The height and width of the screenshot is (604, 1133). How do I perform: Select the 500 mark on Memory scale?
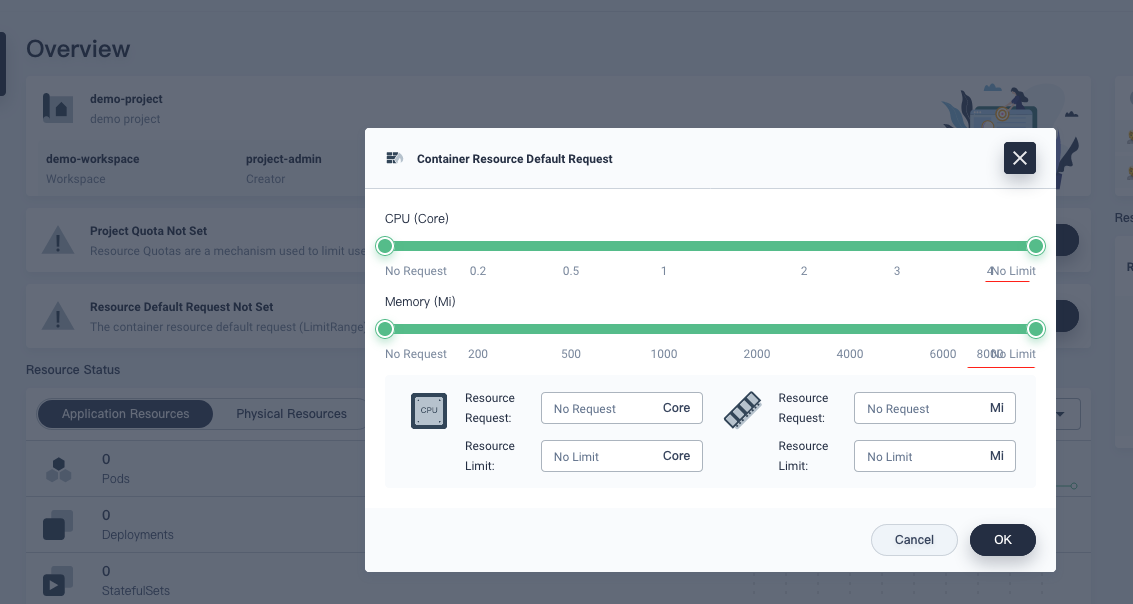pos(571,354)
